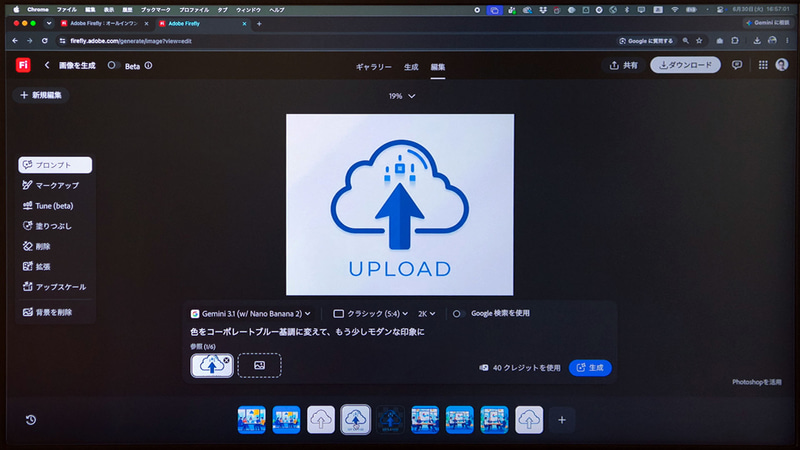
Task: Click the plus button after filmstrip
Action: pos(562,420)
